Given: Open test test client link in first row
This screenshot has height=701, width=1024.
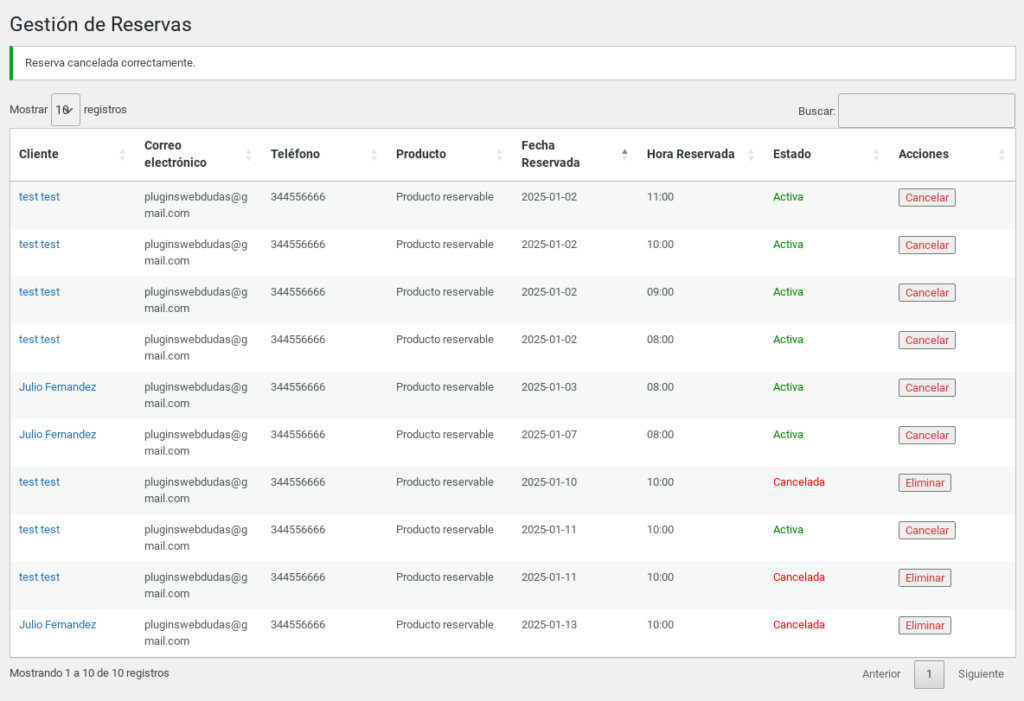Looking at the screenshot, I should click(39, 197).
